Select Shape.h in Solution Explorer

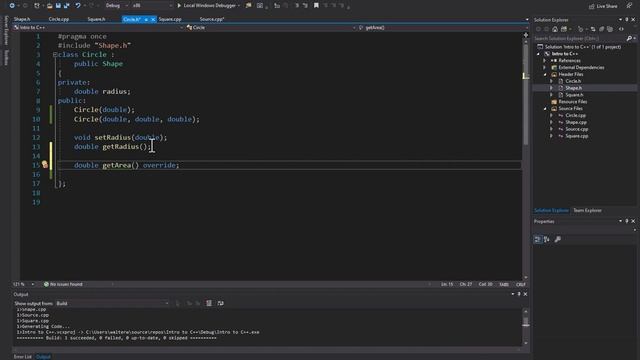pyautogui.click(x=573, y=88)
